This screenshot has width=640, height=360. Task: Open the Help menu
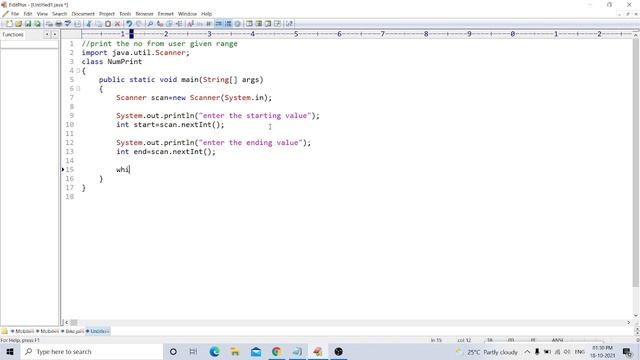pos(207,14)
